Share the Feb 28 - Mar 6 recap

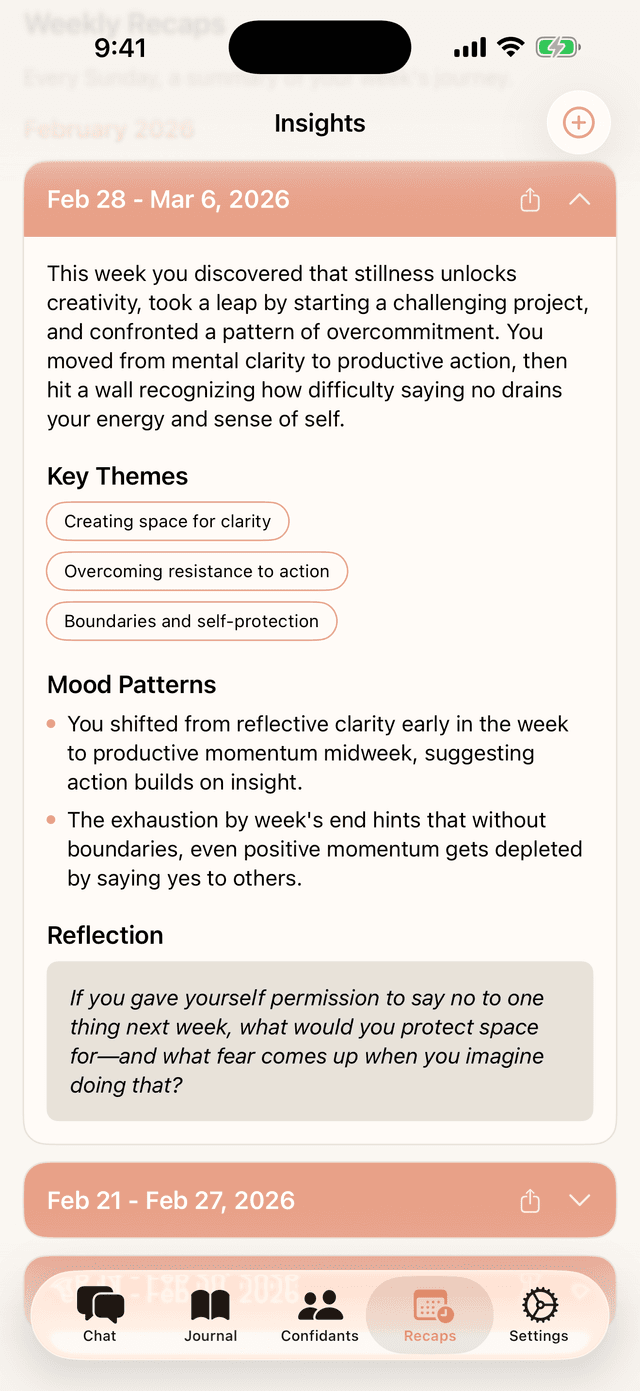(530, 200)
